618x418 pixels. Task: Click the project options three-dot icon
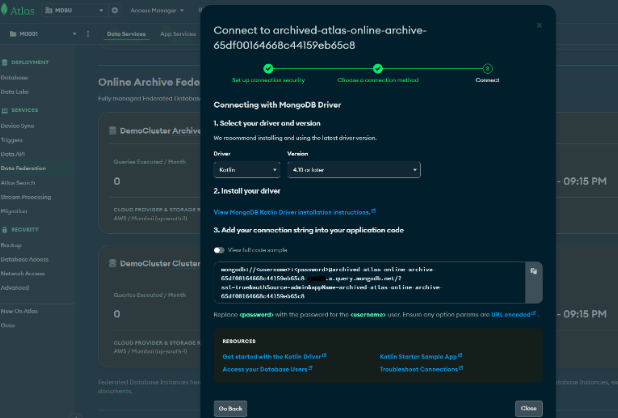pos(88,34)
